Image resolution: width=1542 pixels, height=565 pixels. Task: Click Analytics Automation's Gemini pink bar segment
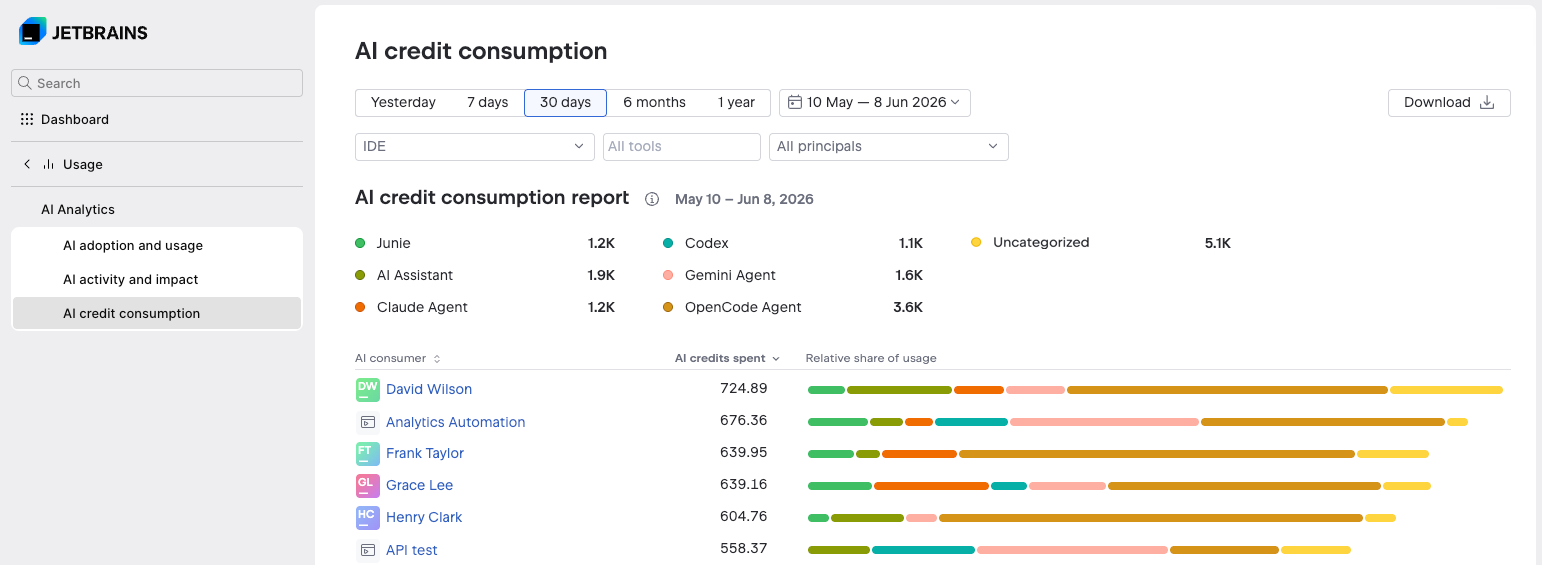tap(1104, 422)
